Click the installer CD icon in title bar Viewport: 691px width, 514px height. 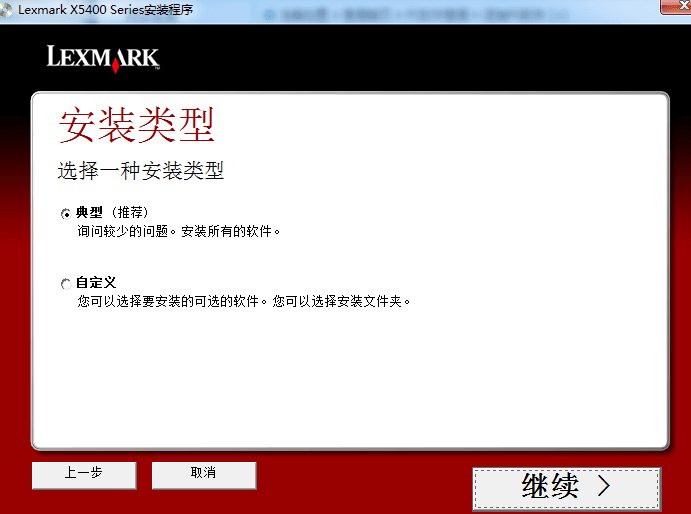pyautogui.click(x=5, y=10)
